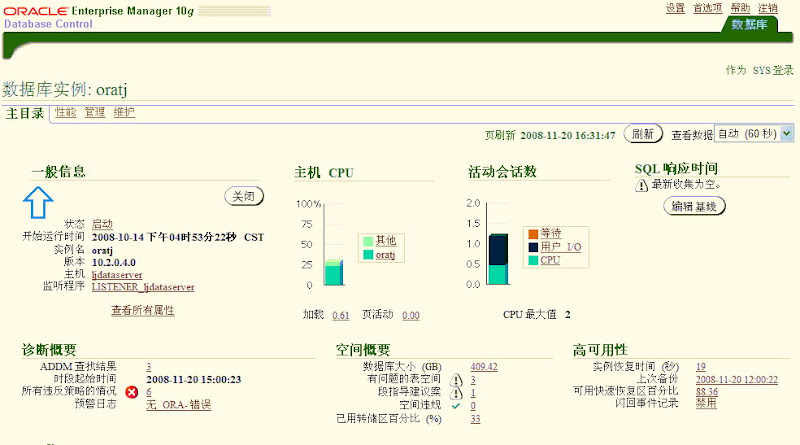The width and height of the screenshot is (800, 445).
Task: Open last backup 2008-11-20 12:00:22 link
Action: coord(737,380)
